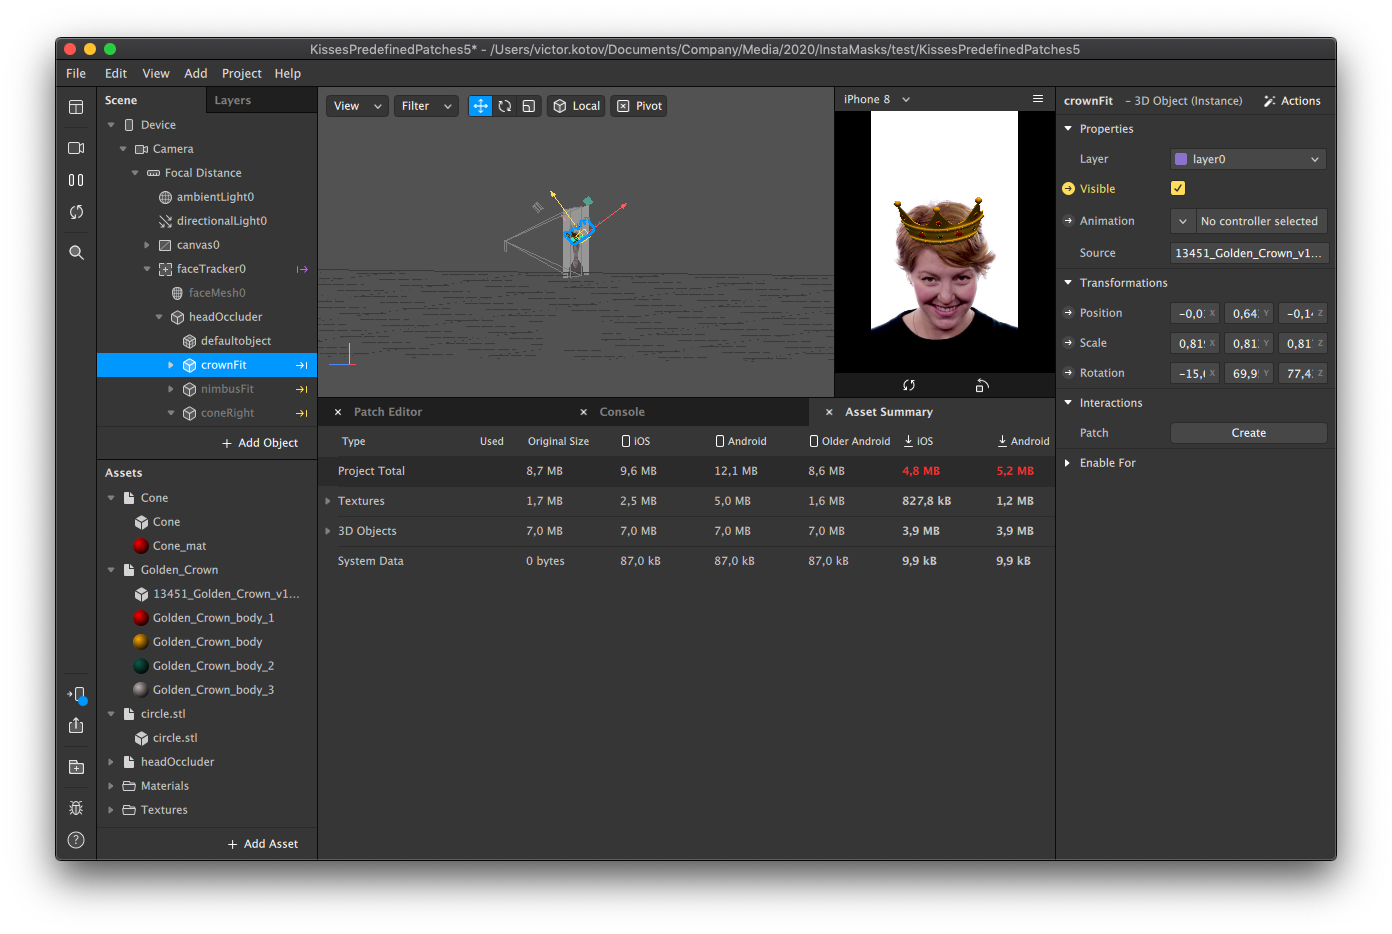The height and width of the screenshot is (934, 1392).
Task: Open the Add menu in the menu bar
Action: point(196,73)
